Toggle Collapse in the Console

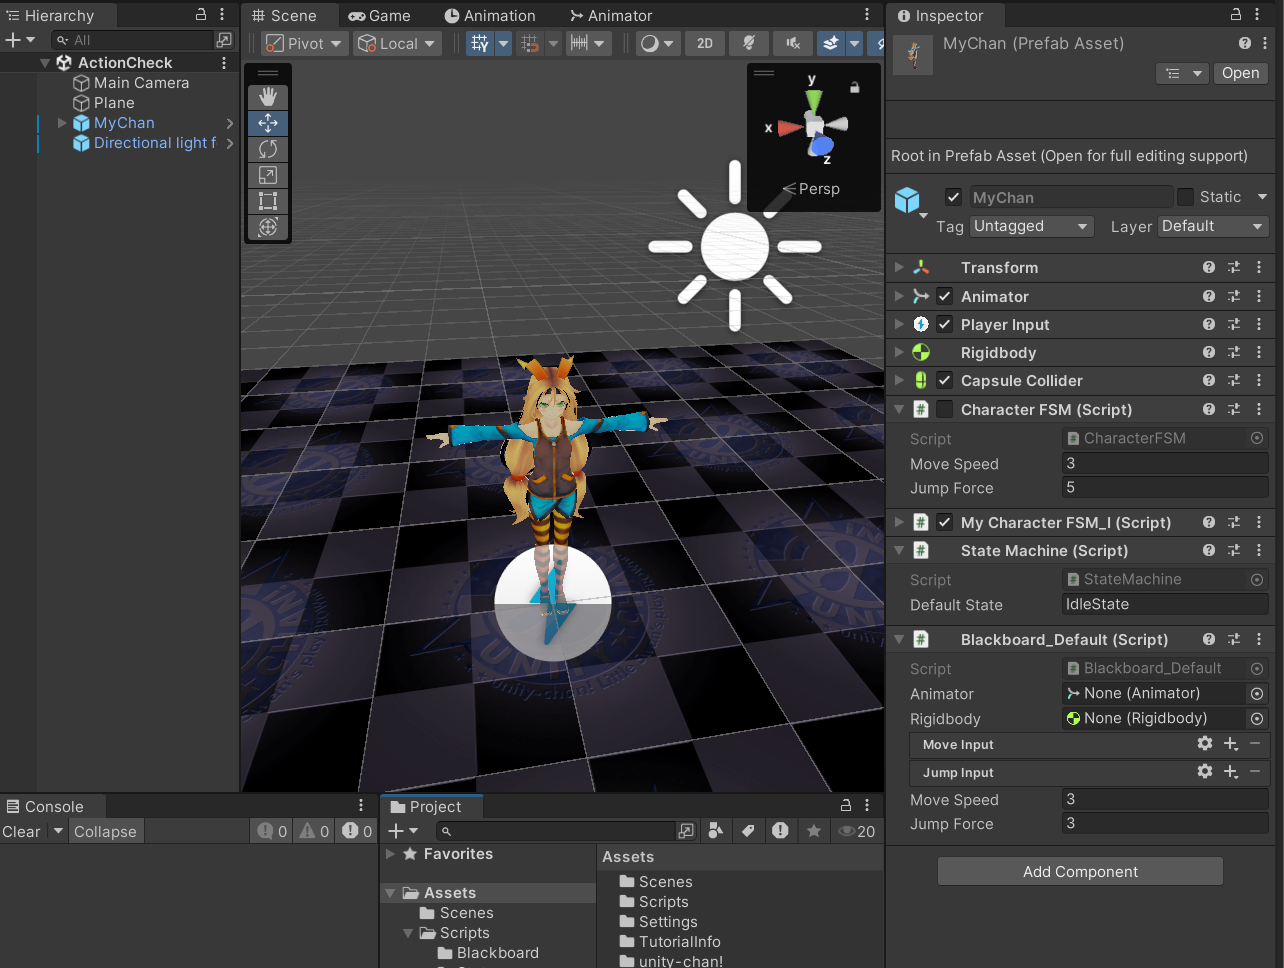(x=105, y=831)
